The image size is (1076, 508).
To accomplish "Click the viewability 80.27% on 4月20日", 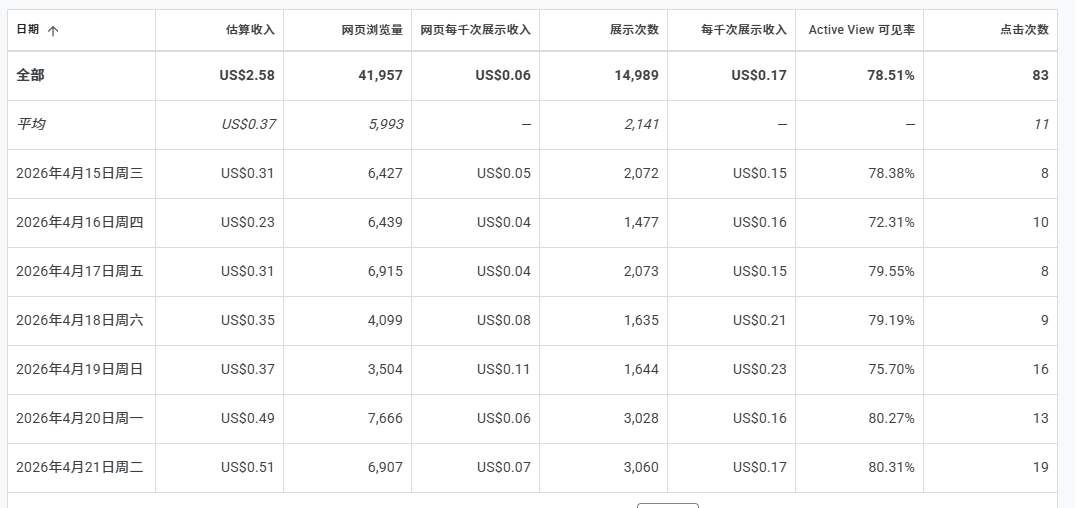I will pos(891,418).
